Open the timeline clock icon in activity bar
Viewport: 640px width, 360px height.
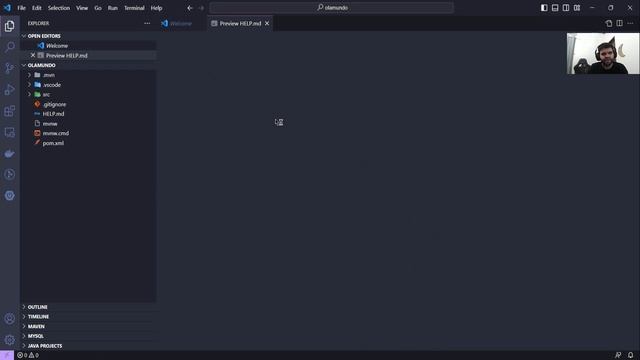pyautogui.click(x=9, y=175)
